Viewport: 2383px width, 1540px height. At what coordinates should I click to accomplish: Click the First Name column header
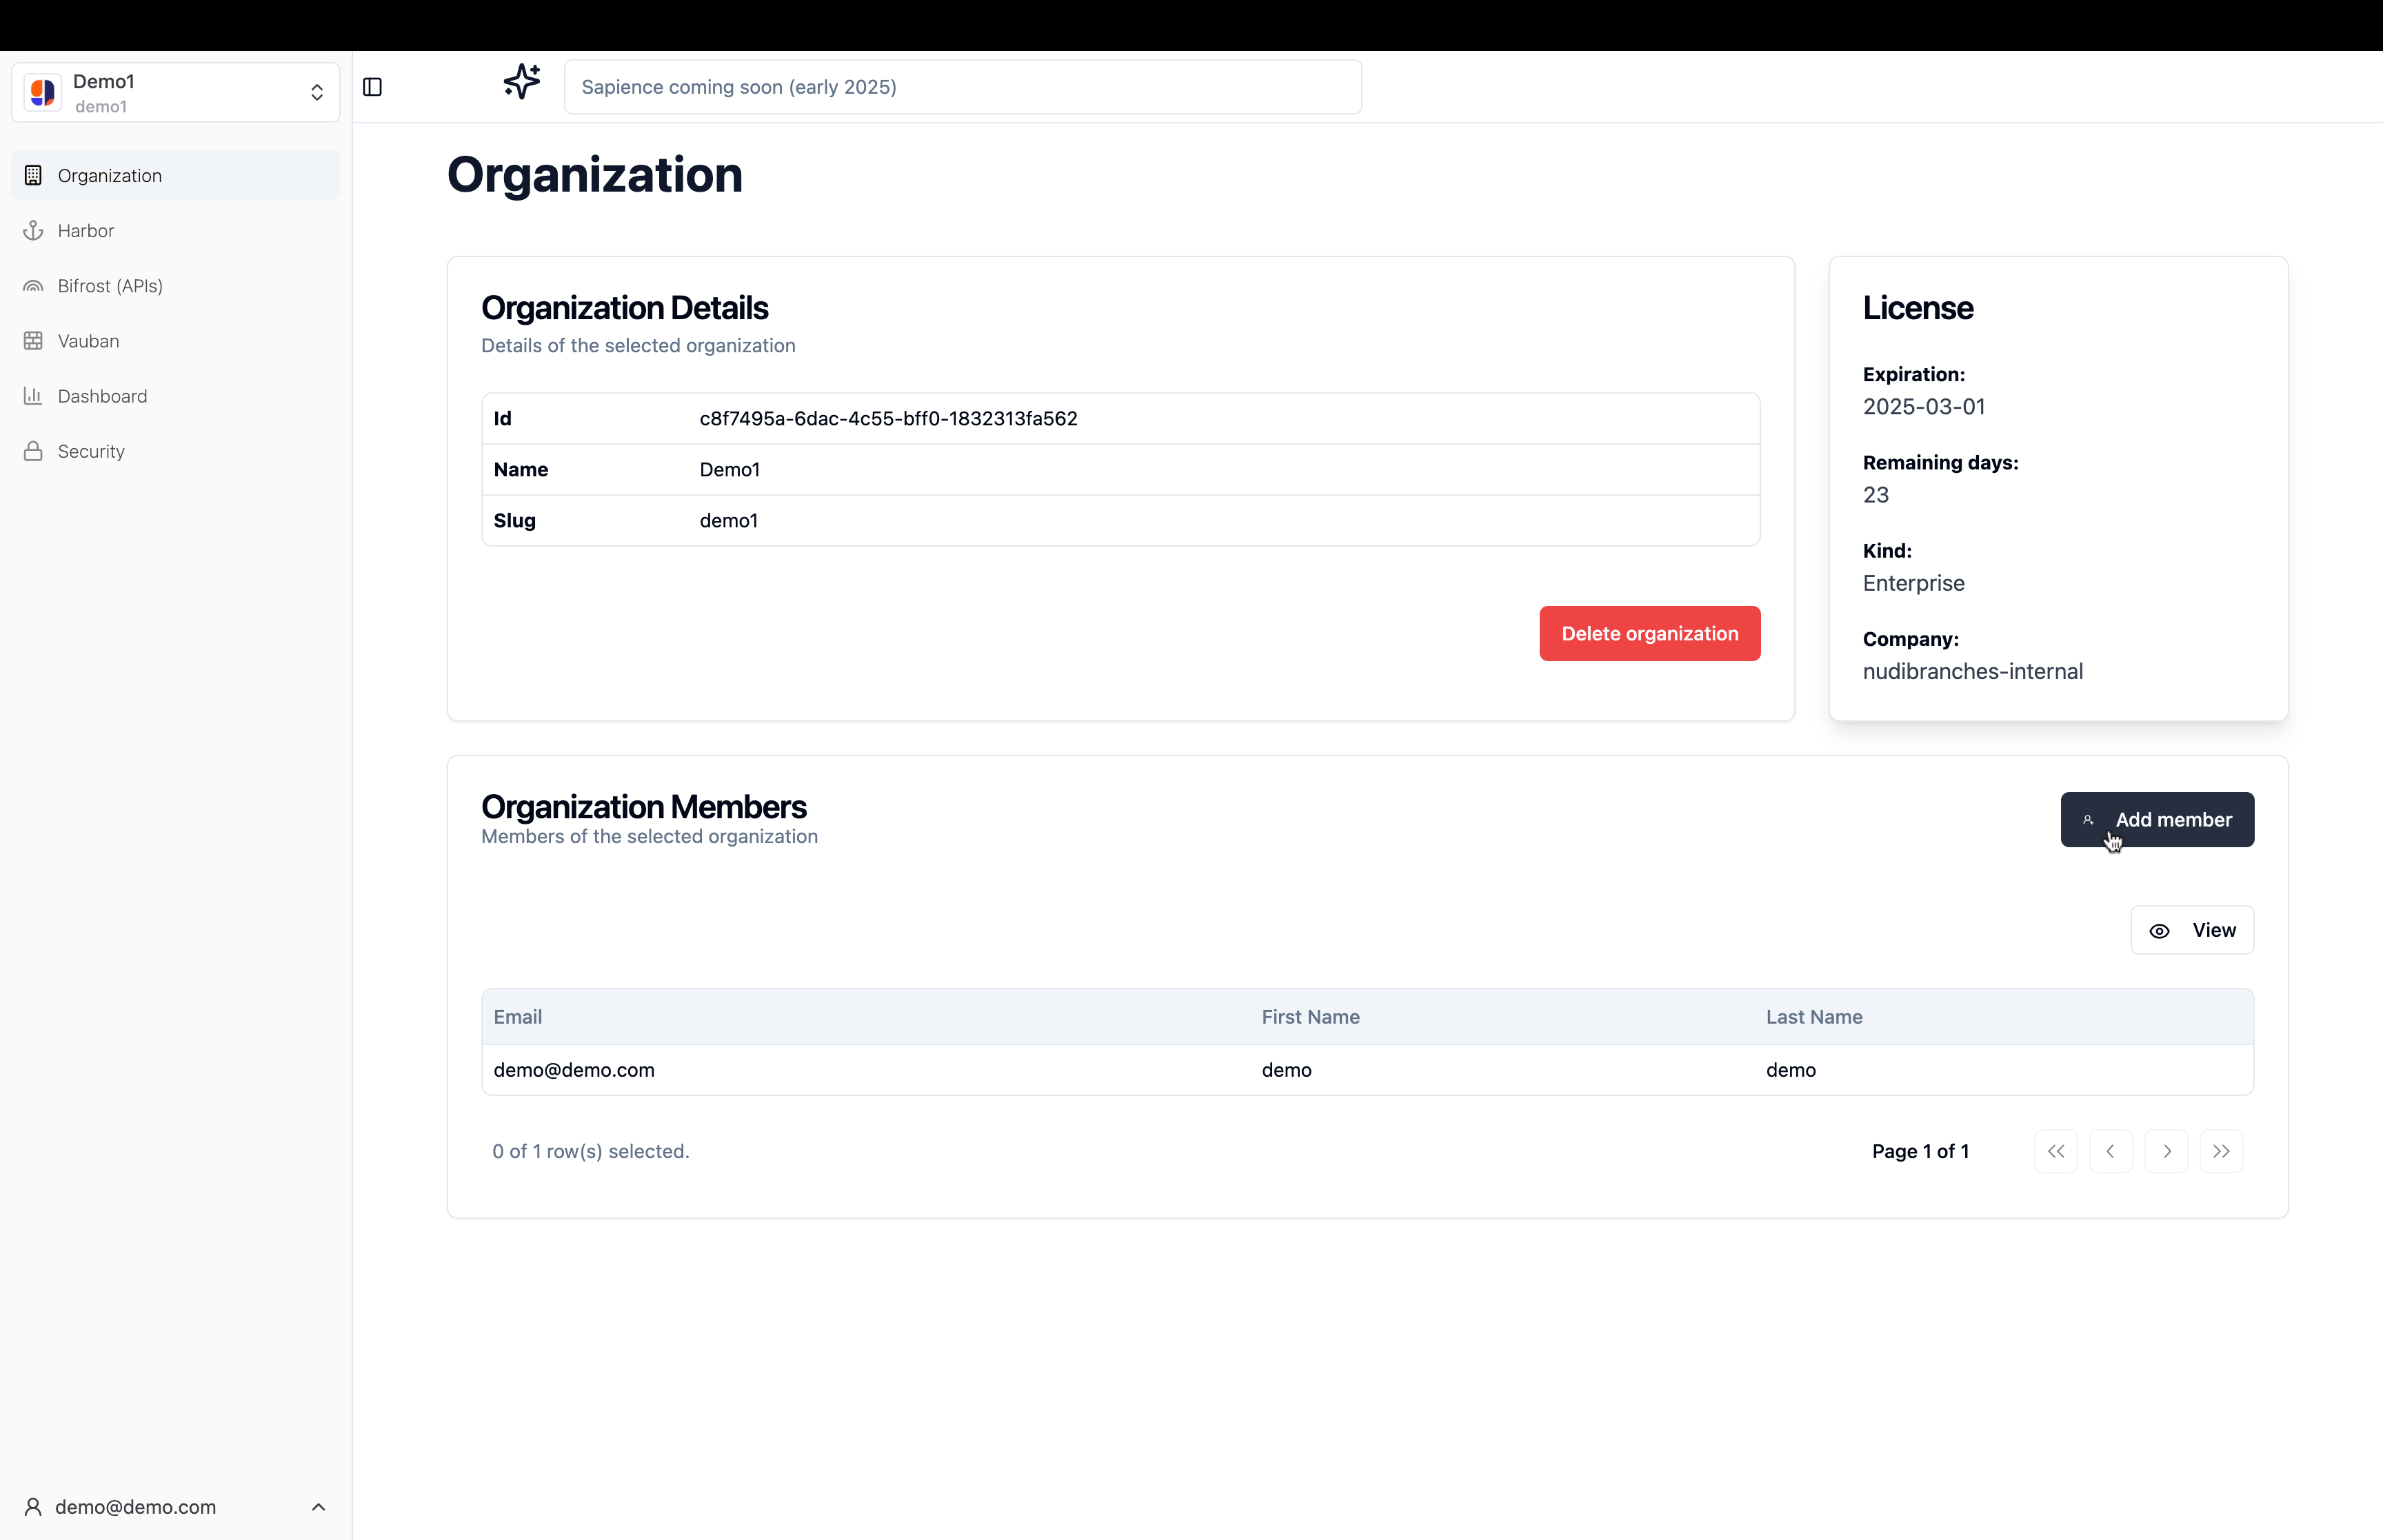[x=1310, y=1017]
